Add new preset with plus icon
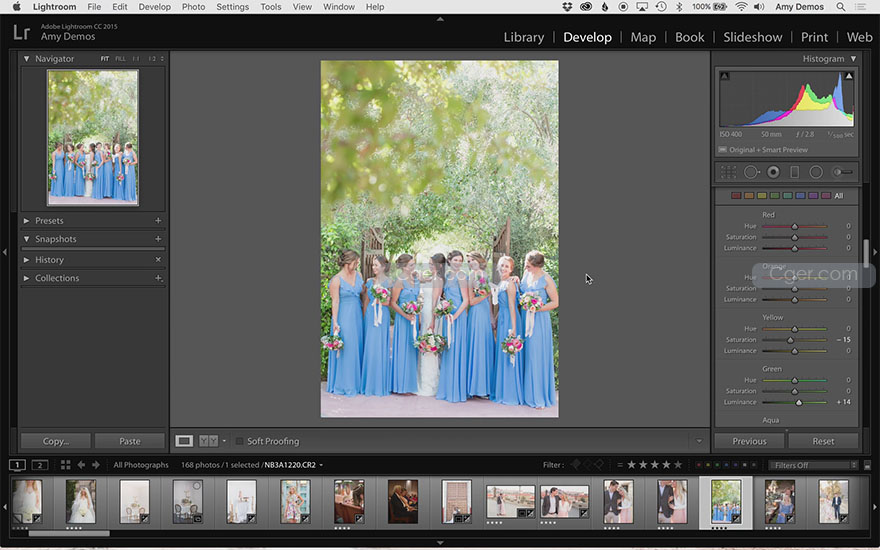This screenshot has width=880, height=550. coord(158,221)
